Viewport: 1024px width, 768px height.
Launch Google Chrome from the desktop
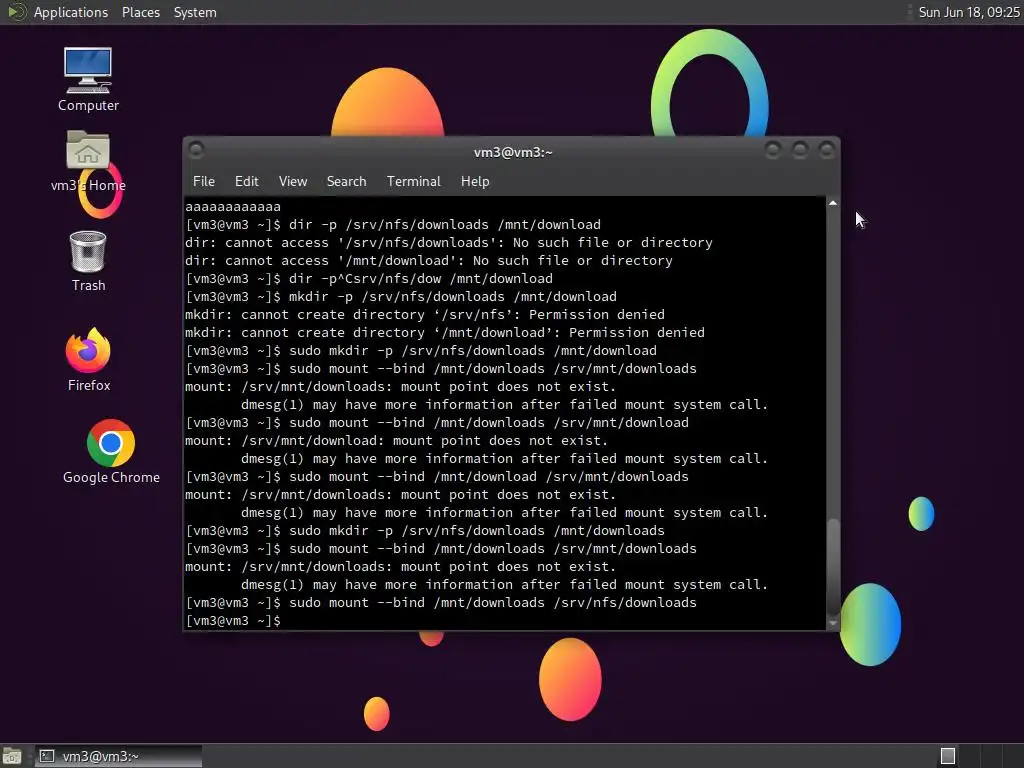pos(111,452)
